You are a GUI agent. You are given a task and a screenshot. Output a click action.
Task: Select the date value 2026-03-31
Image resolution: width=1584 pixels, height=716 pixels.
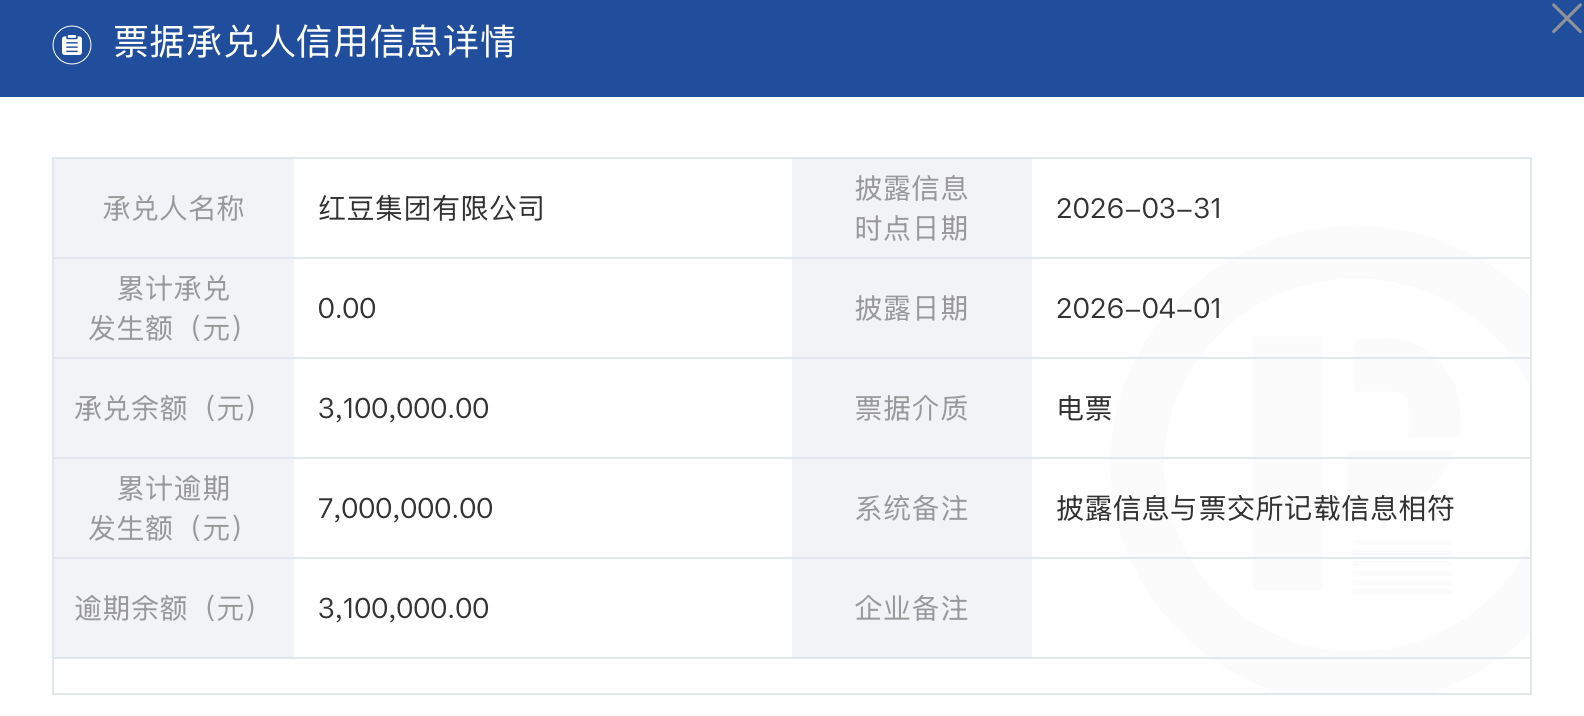click(1139, 208)
